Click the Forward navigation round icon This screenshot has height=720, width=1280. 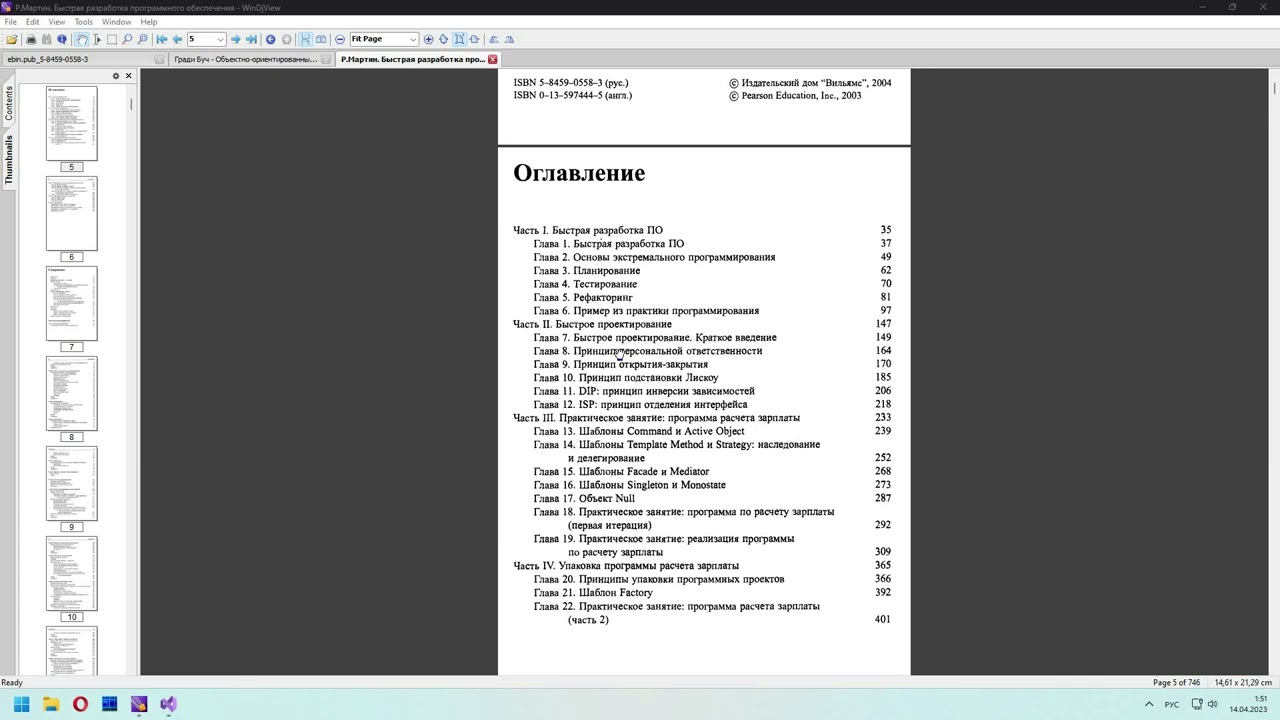286,39
